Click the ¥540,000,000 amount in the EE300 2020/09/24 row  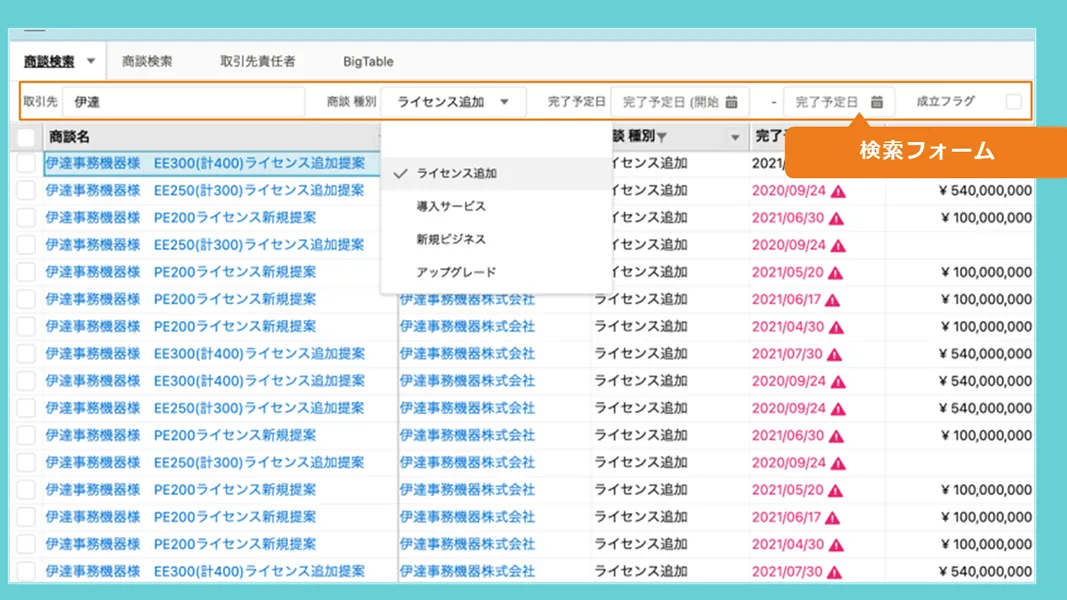(x=985, y=381)
